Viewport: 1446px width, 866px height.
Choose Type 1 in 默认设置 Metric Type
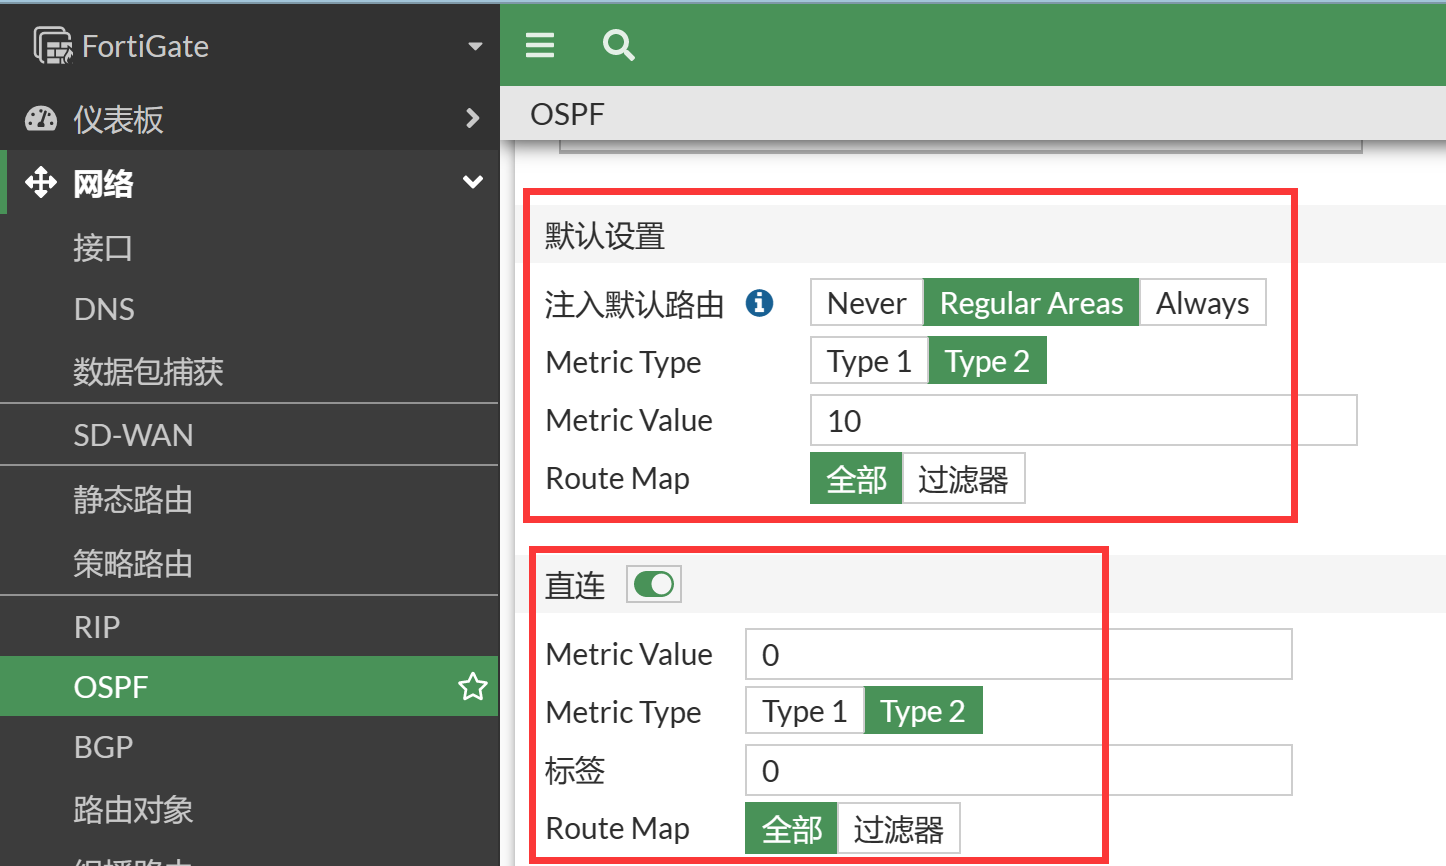coord(869,361)
